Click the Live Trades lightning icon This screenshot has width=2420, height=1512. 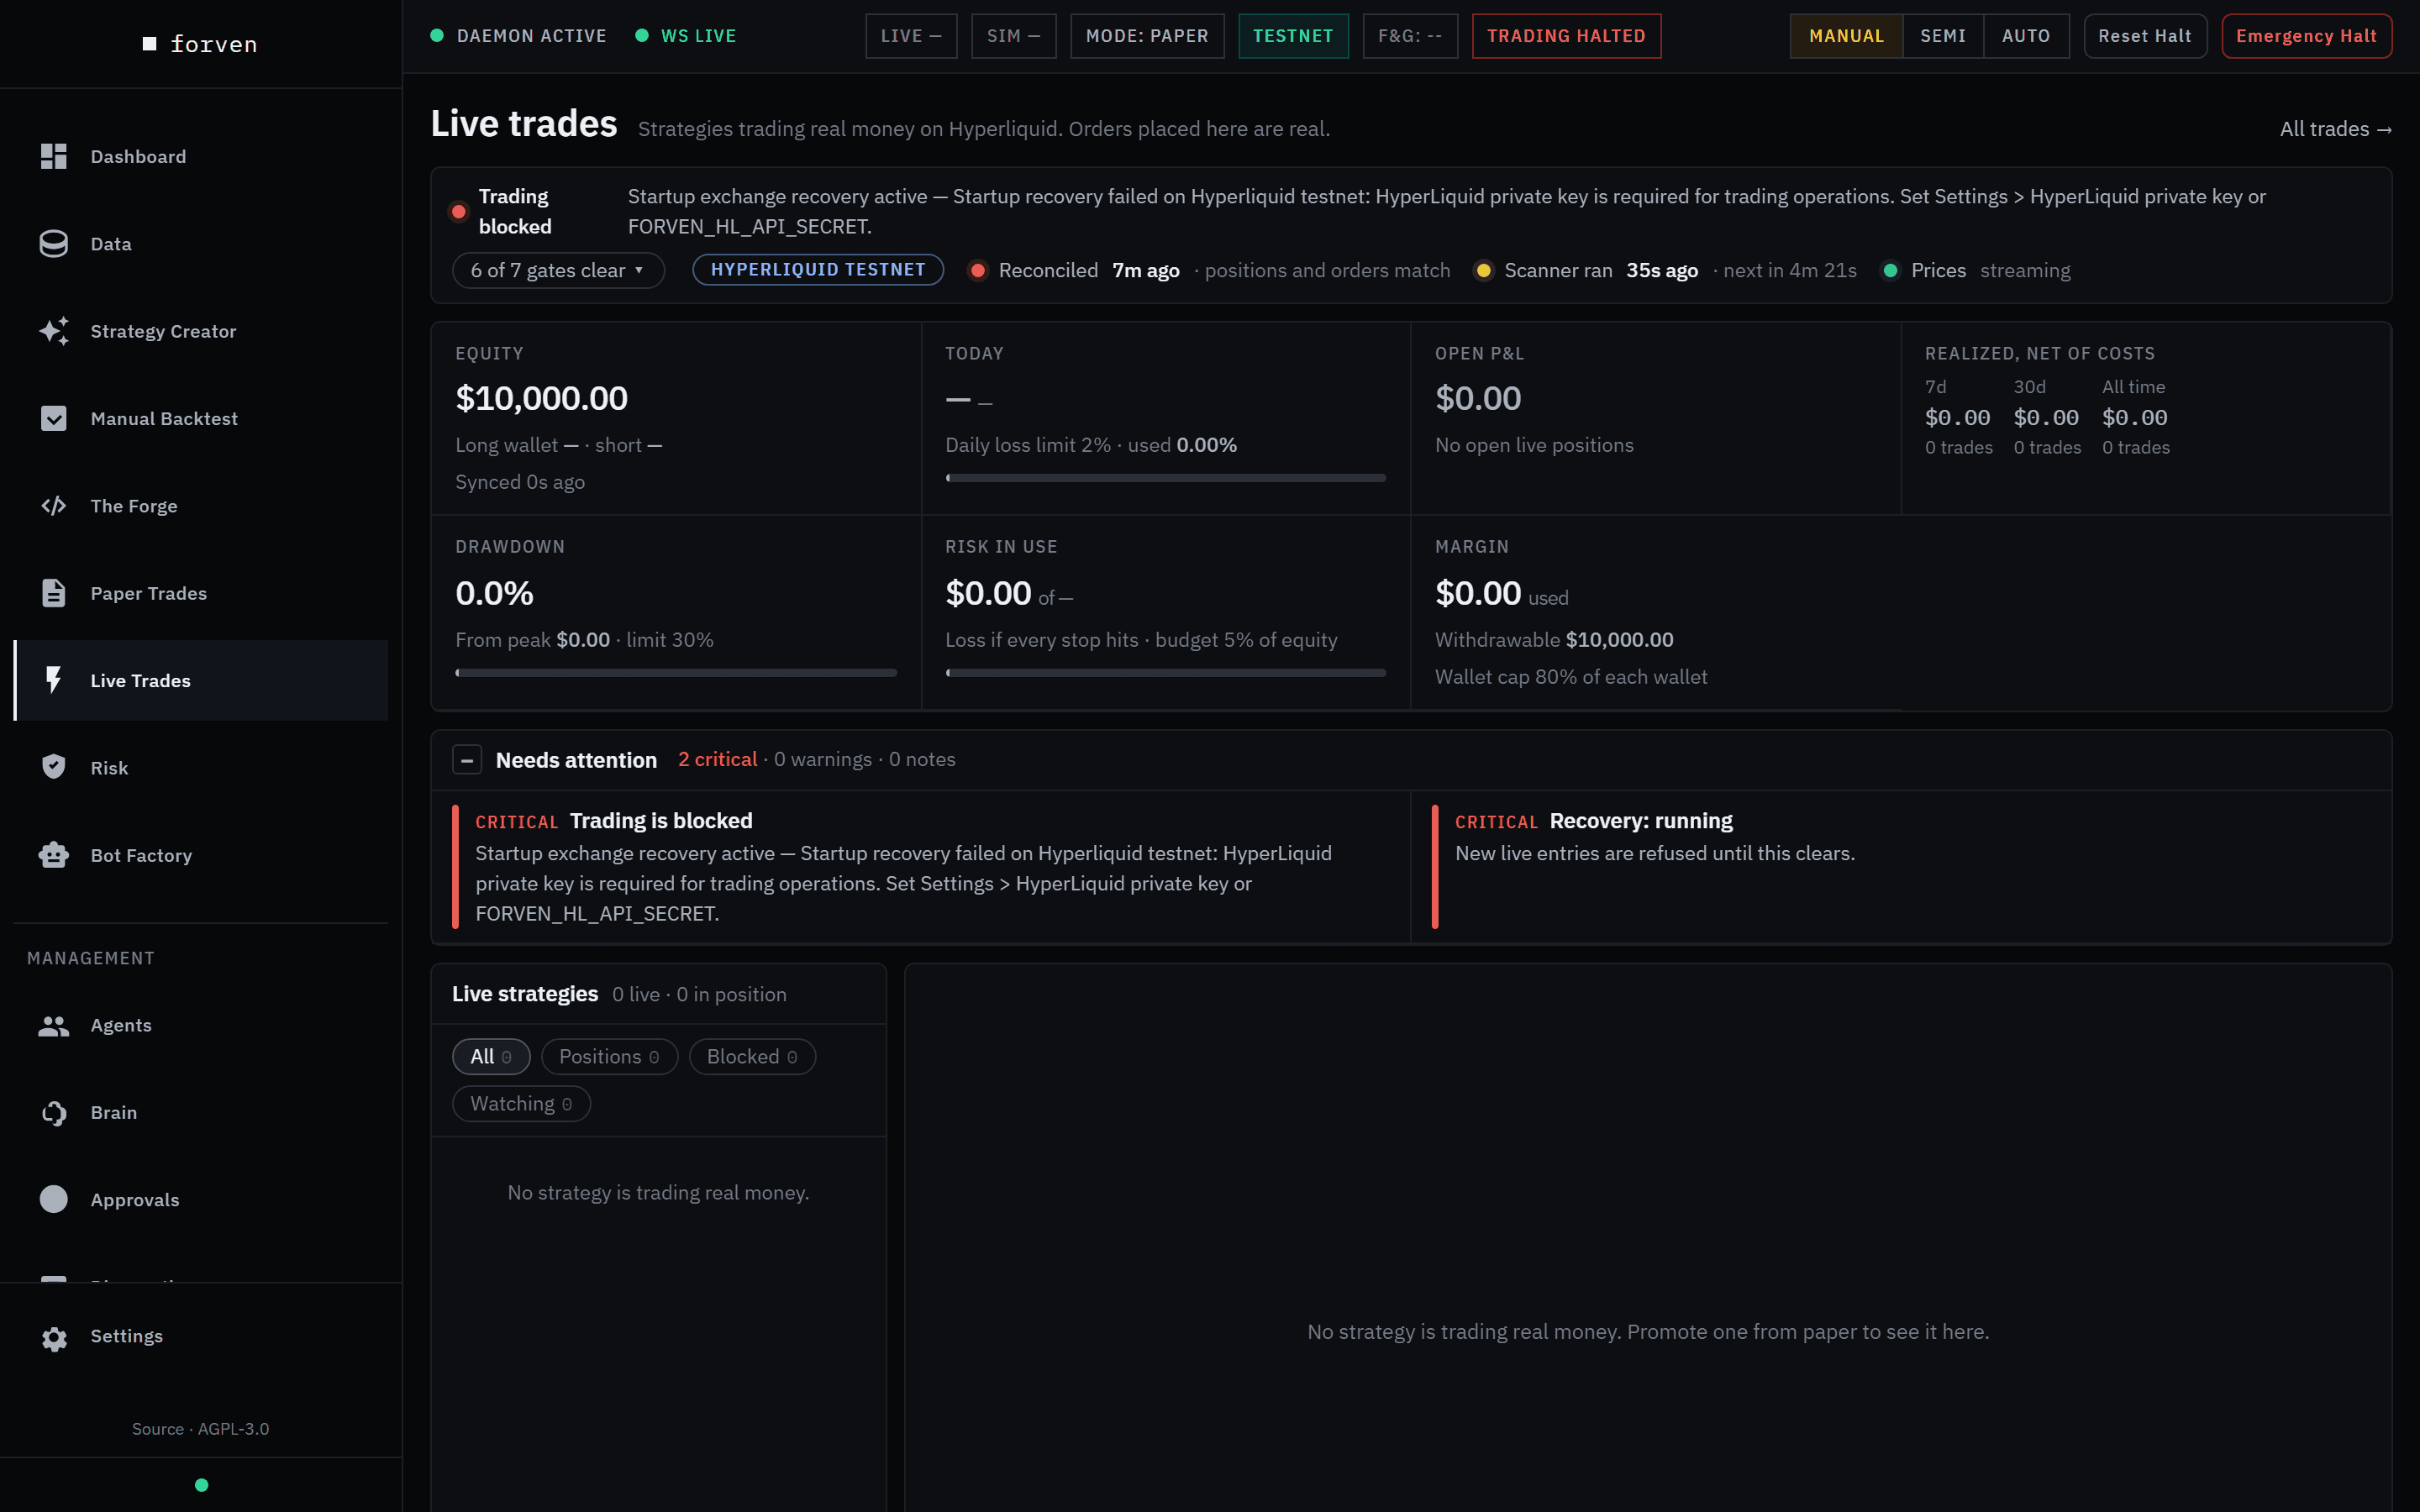tap(53, 680)
